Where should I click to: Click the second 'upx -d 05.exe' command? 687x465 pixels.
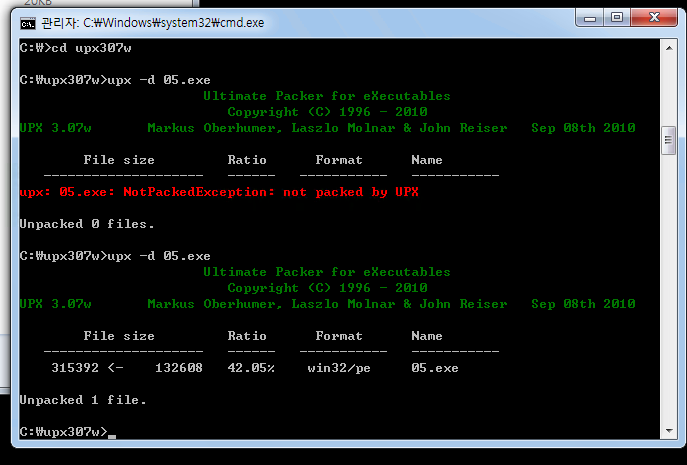pyautogui.click(x=159, y=256)
